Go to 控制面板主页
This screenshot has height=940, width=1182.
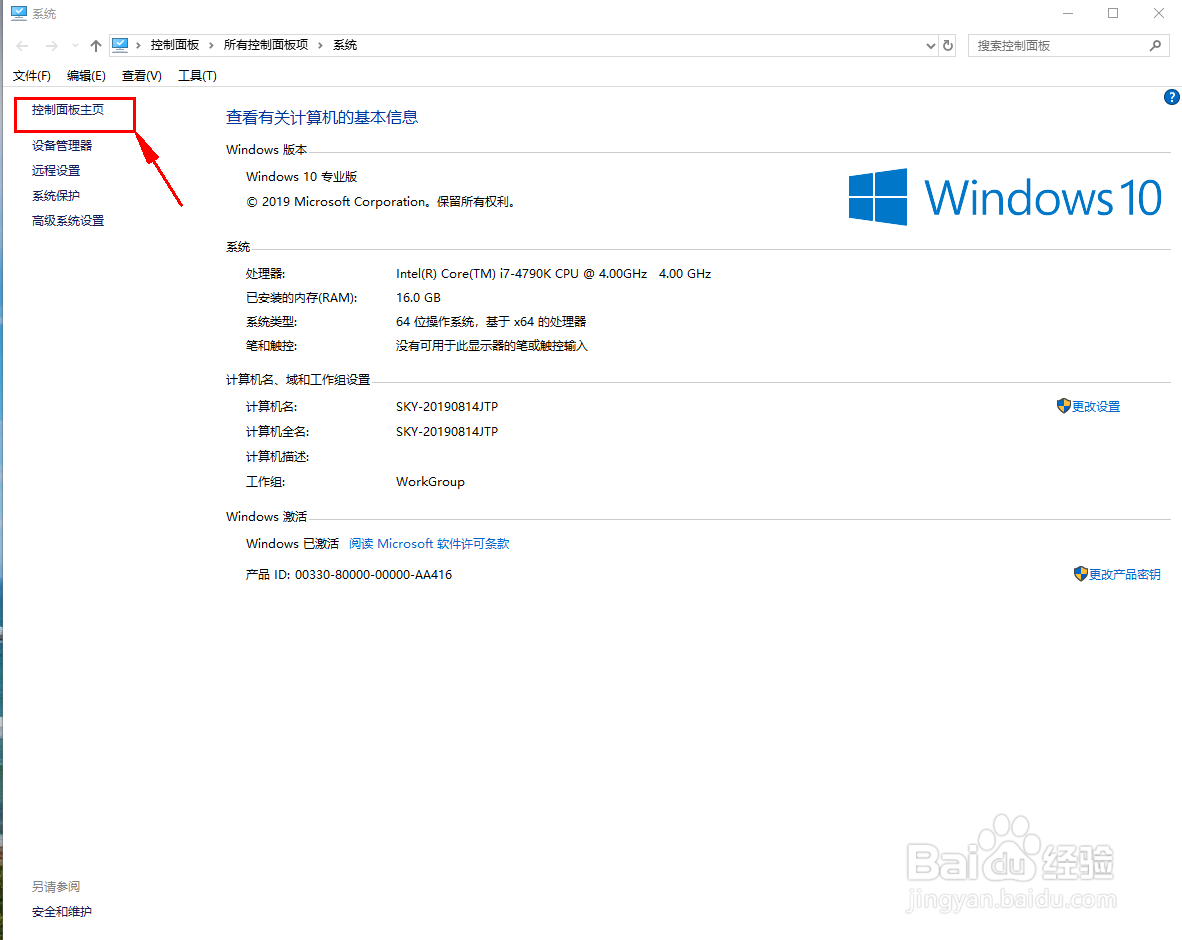click(x=68, y=110)
